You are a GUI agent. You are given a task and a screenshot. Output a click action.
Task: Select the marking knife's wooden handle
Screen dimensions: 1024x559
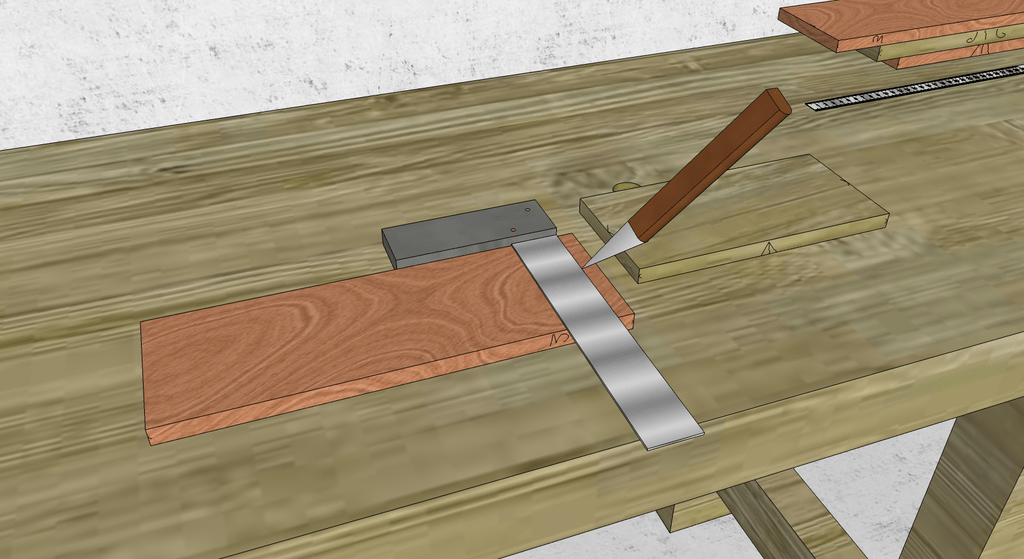coord(711,163)
